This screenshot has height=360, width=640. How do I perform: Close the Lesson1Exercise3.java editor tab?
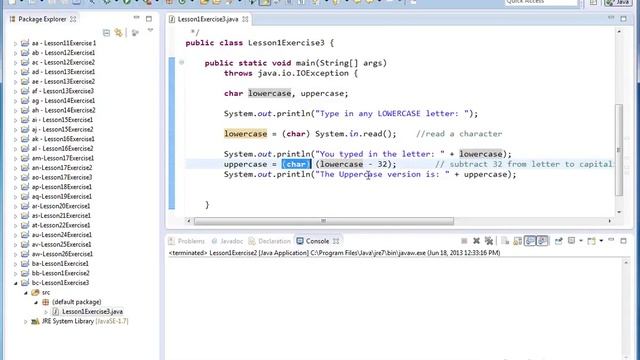tap(245, 19)
